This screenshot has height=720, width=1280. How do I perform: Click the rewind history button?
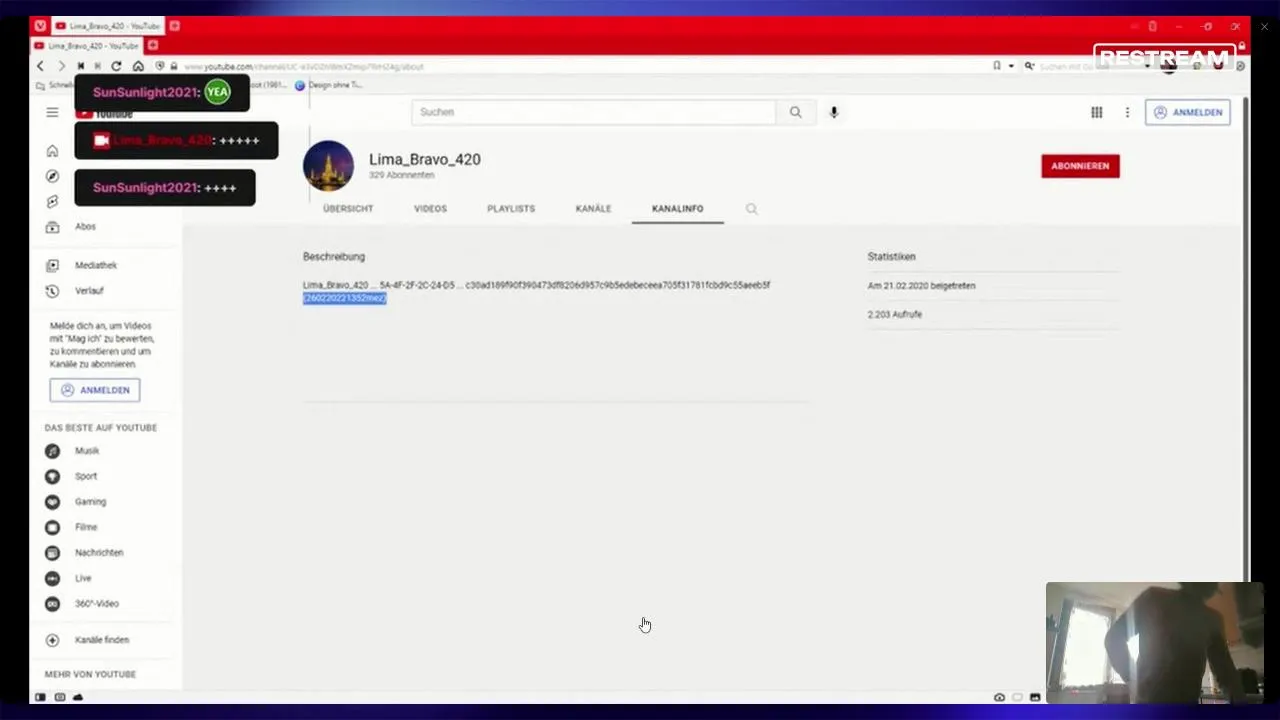click(80, 66)
